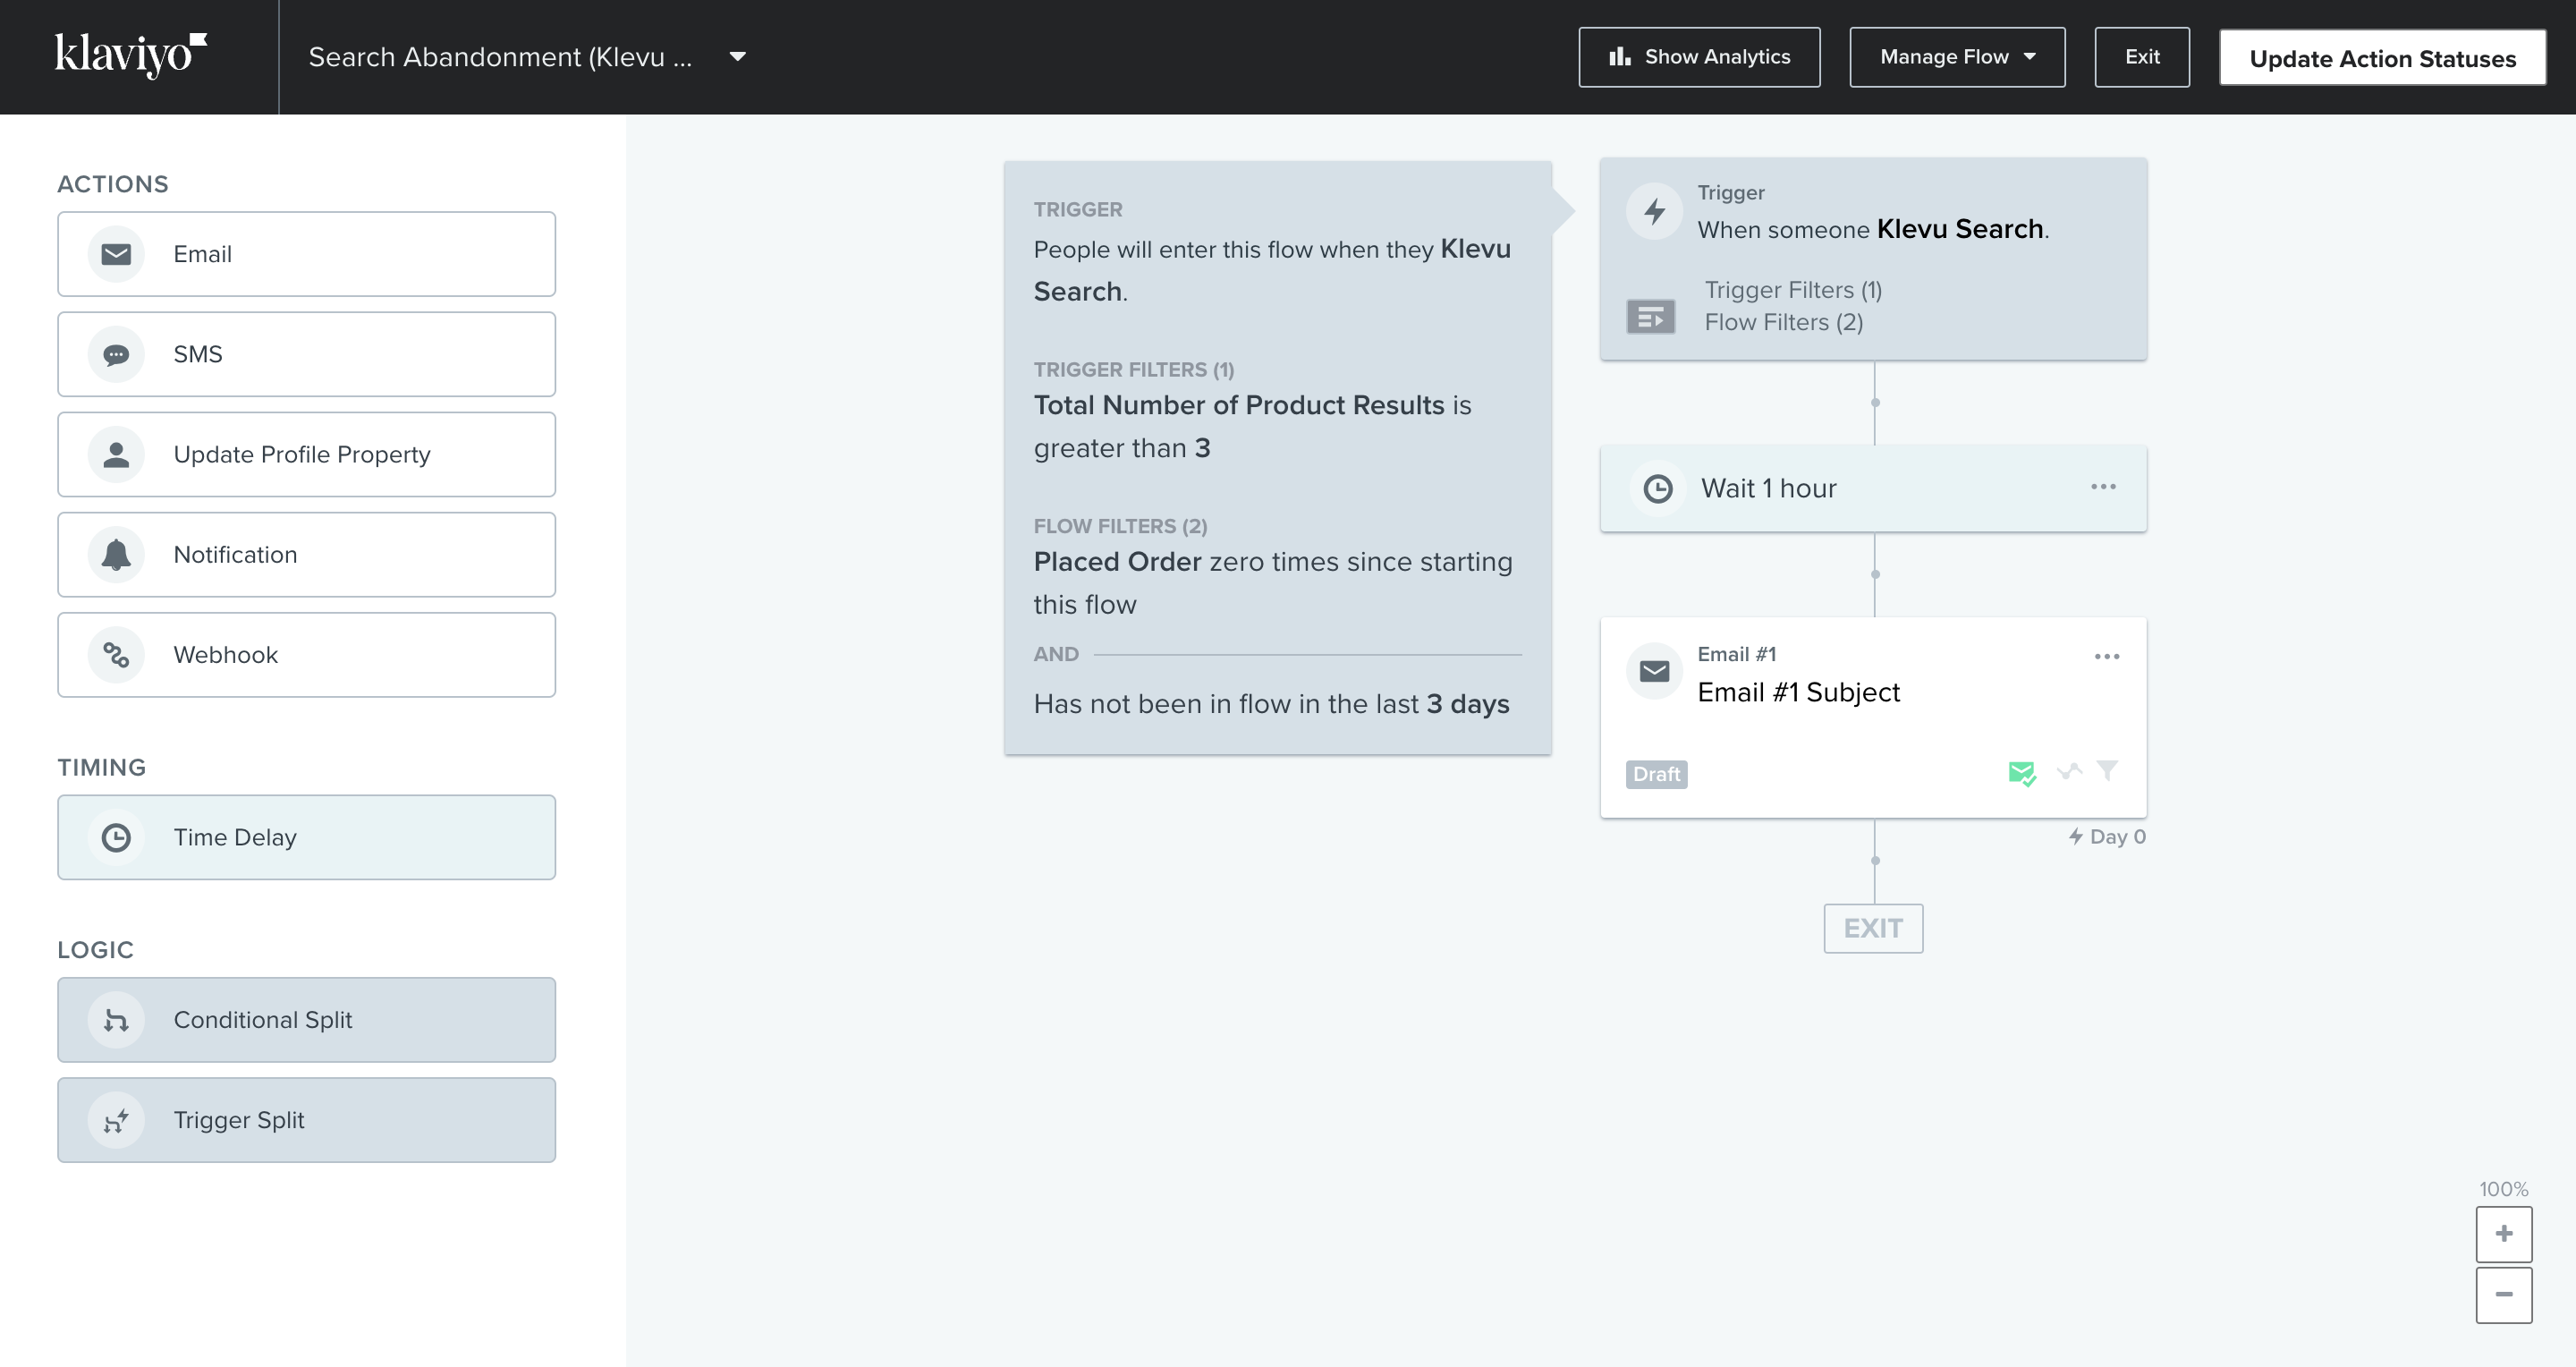Click the Placed Order flow filter text
This screenshot has width=2576, height=1367.
1273,583
